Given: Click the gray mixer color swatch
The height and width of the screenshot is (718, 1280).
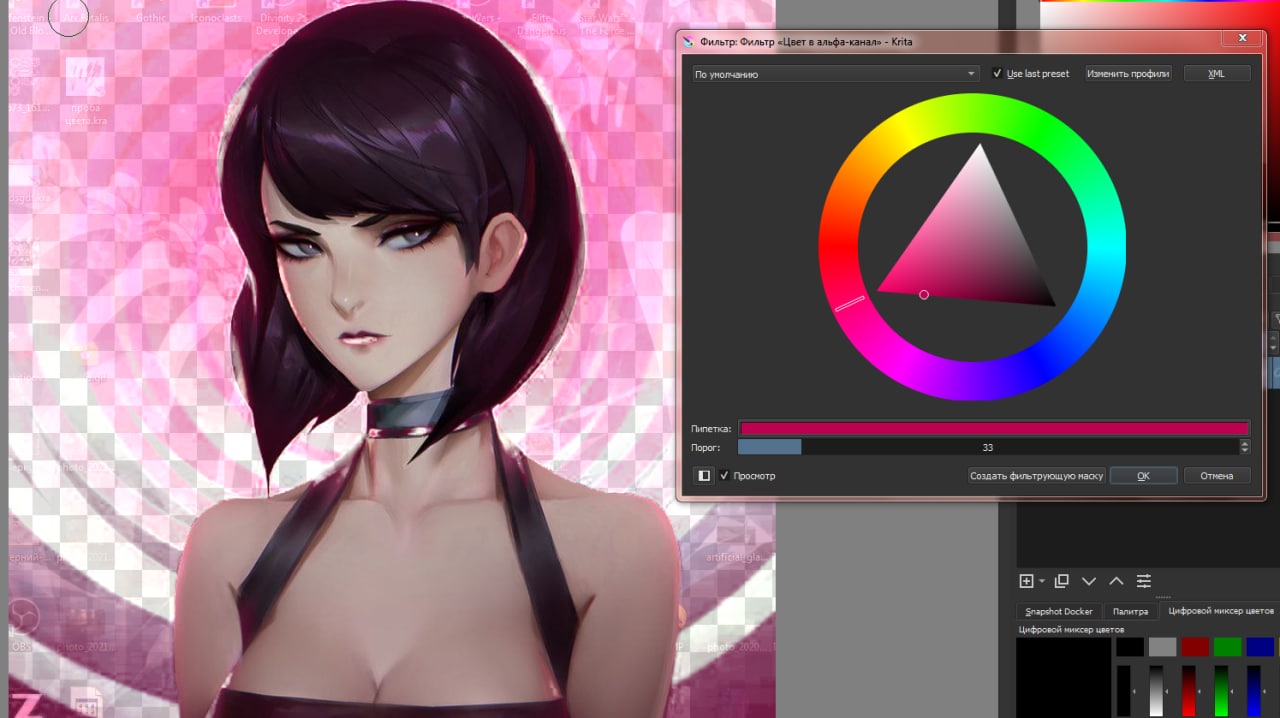Looking at the screenshot, I should (x=1162, y=647).
